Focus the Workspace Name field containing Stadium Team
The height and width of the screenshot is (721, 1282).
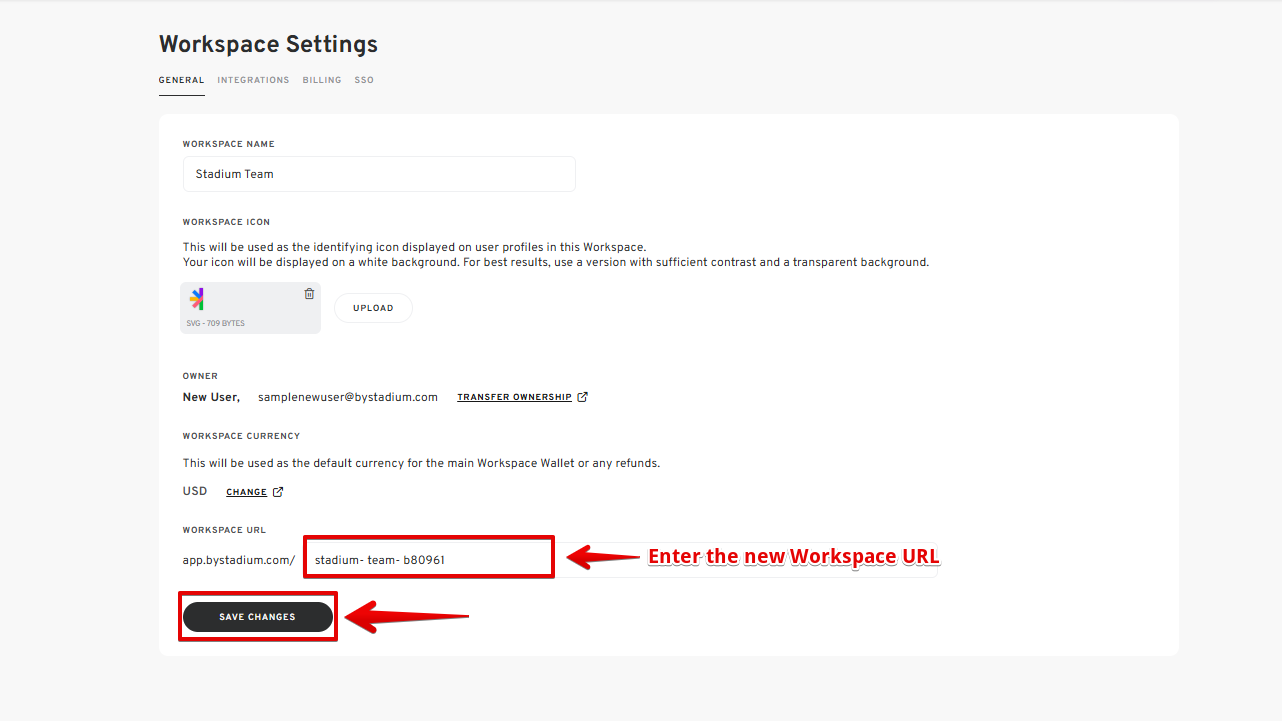click(379, 174)
